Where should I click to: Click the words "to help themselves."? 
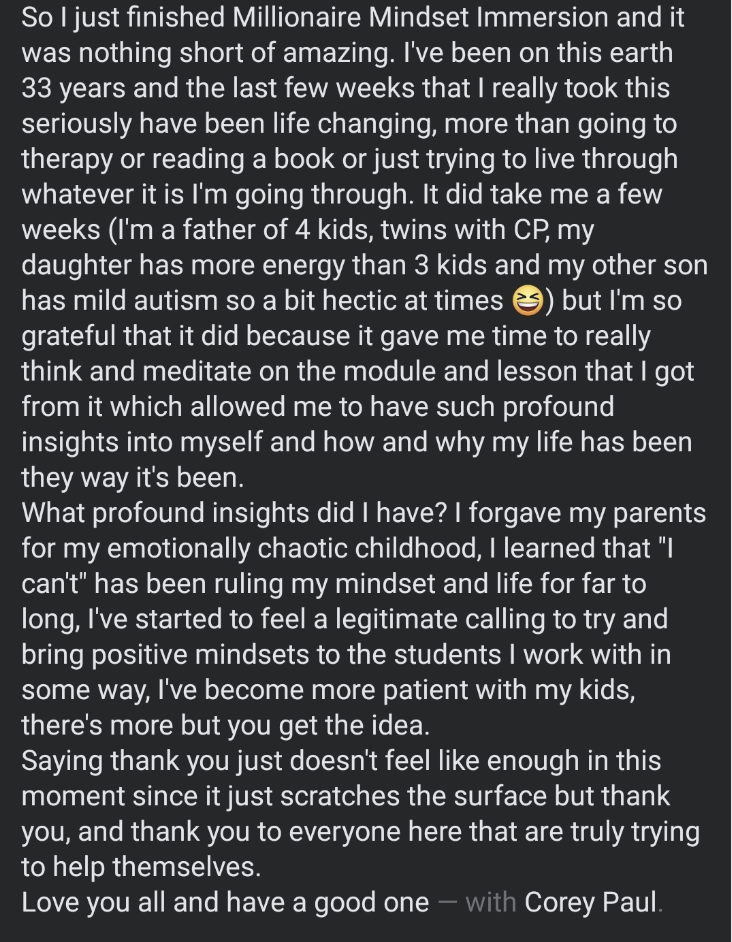click(x=141, y=866)
